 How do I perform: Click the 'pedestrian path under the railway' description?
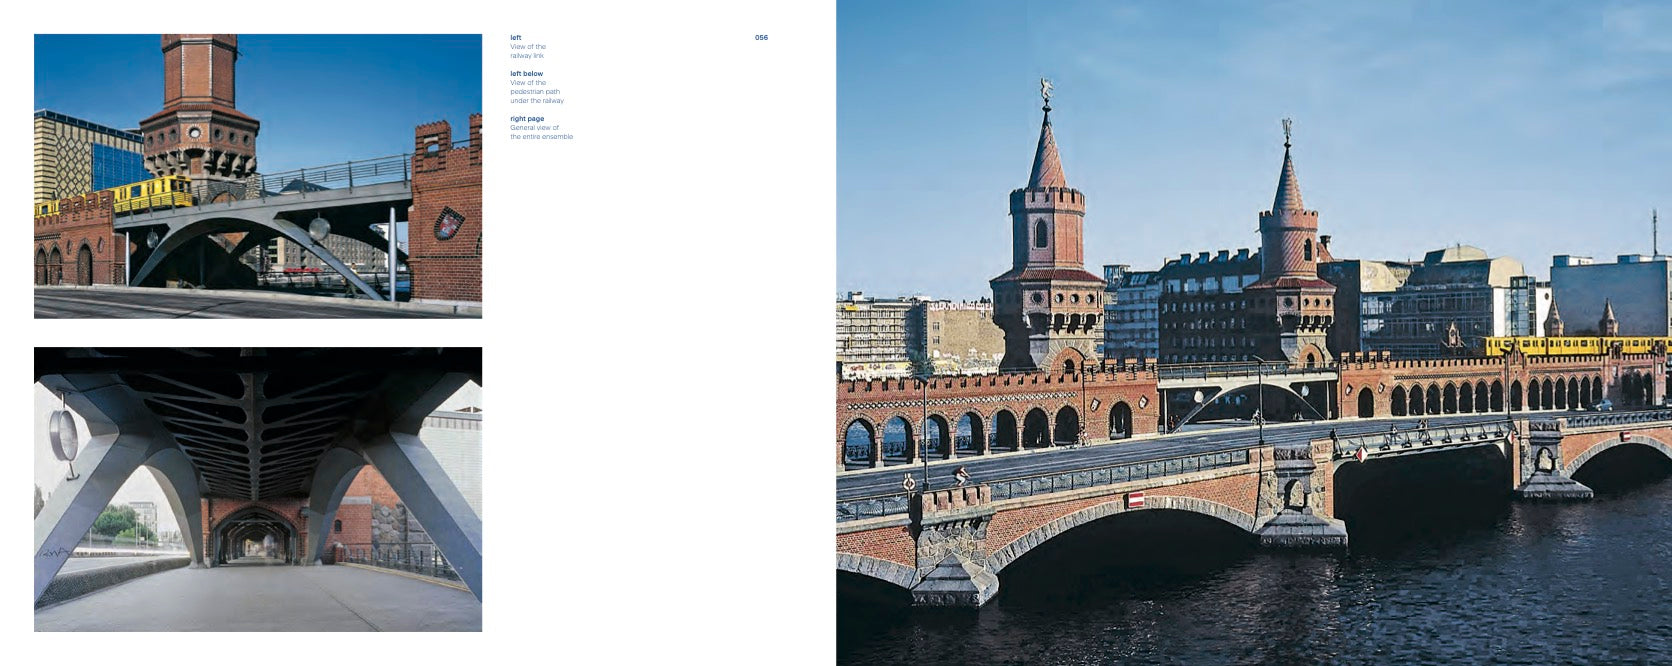pos(536,92)
